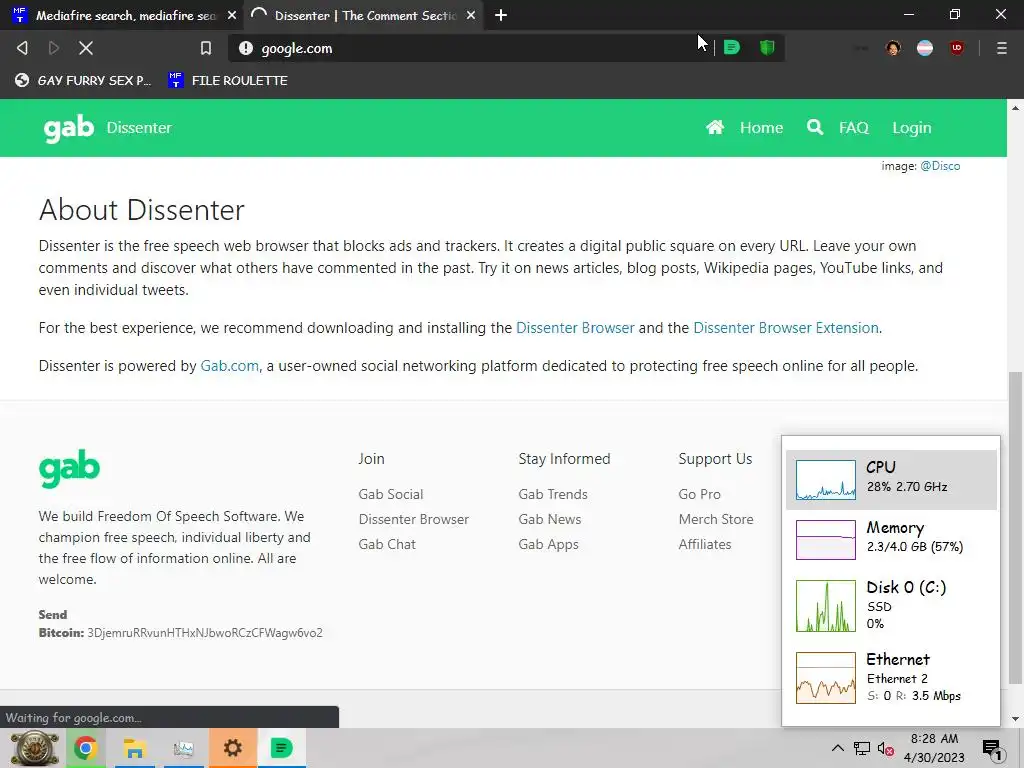Click the page vertical scrollbar thumb
The width and height of the screenshot is (1024, 768).
(x=1015, y=528)
